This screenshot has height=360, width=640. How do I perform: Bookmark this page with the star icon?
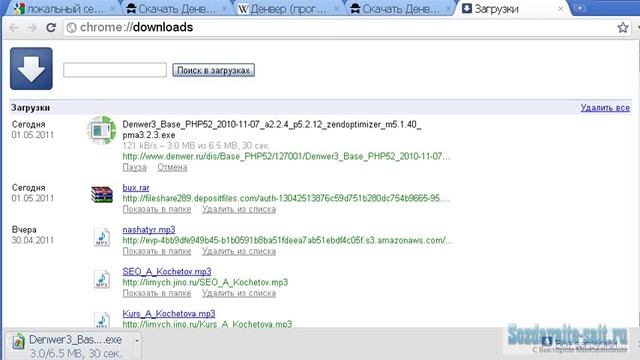click(622, 27)
